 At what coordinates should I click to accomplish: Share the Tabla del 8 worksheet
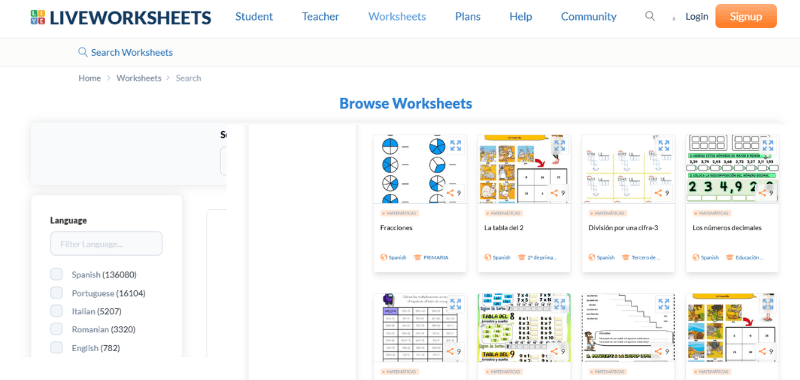[558, 351]
